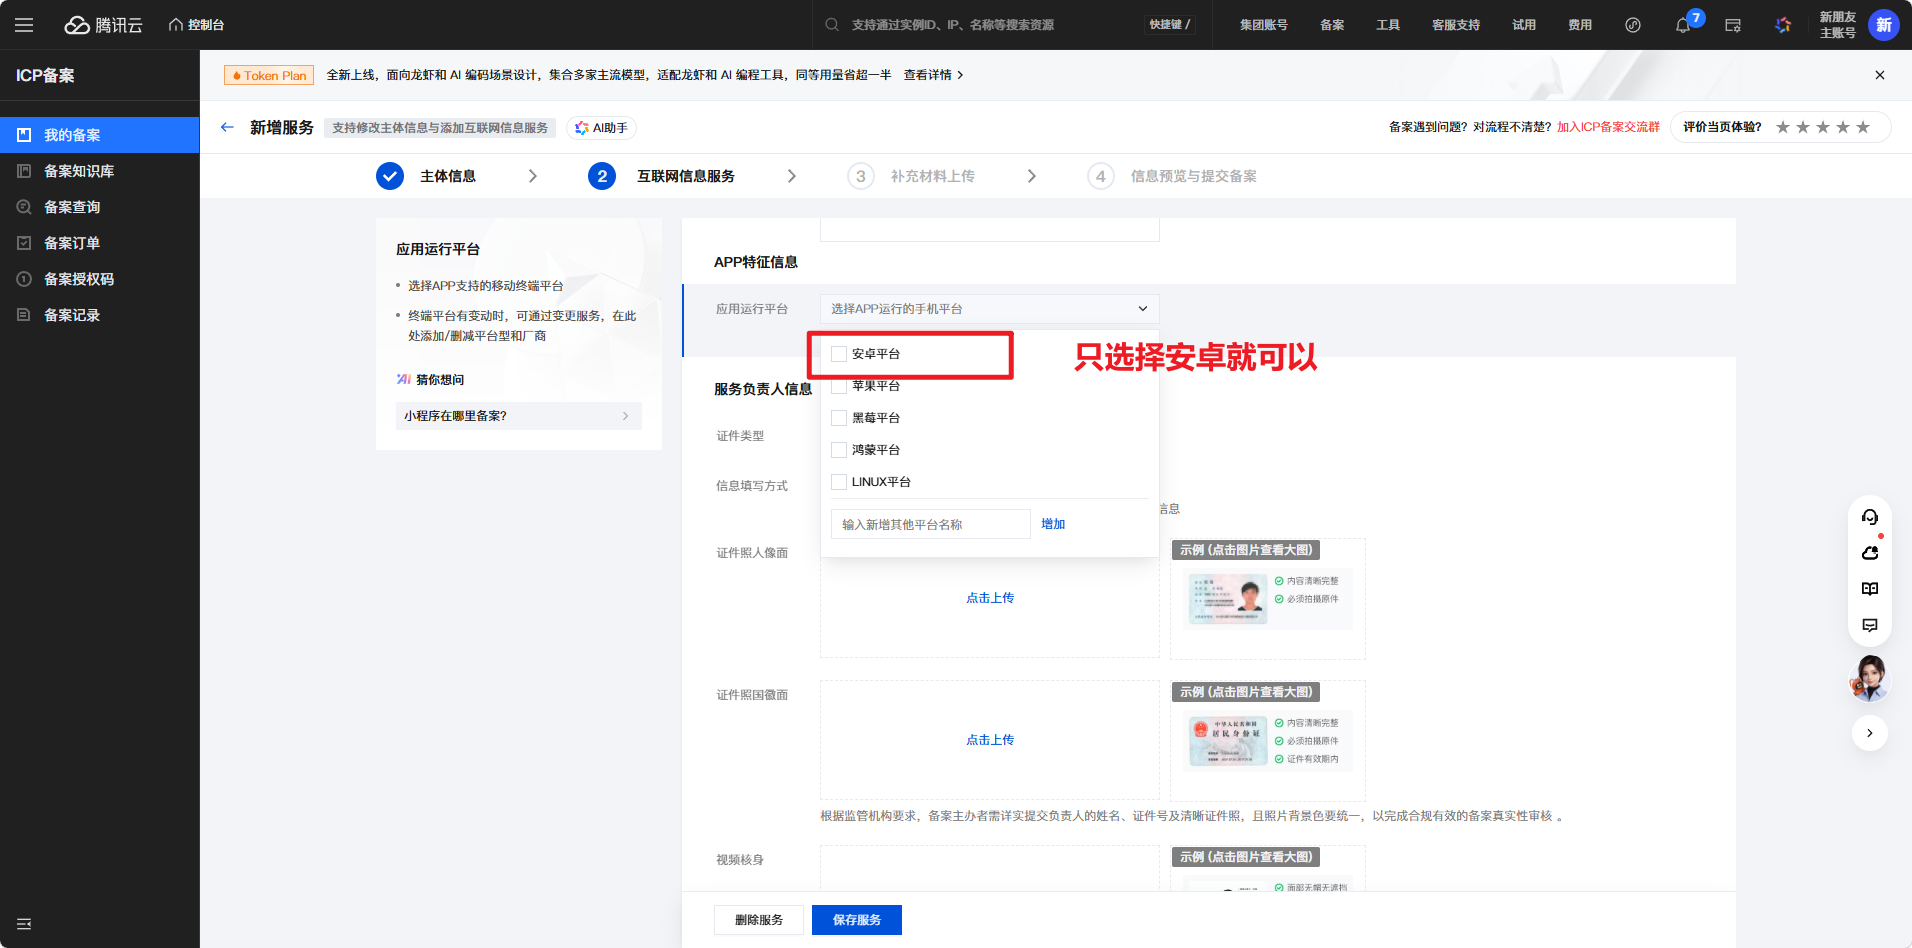Click the back arrow beside 新增服务
The image size is (1912, 948).
pos(227,127)
